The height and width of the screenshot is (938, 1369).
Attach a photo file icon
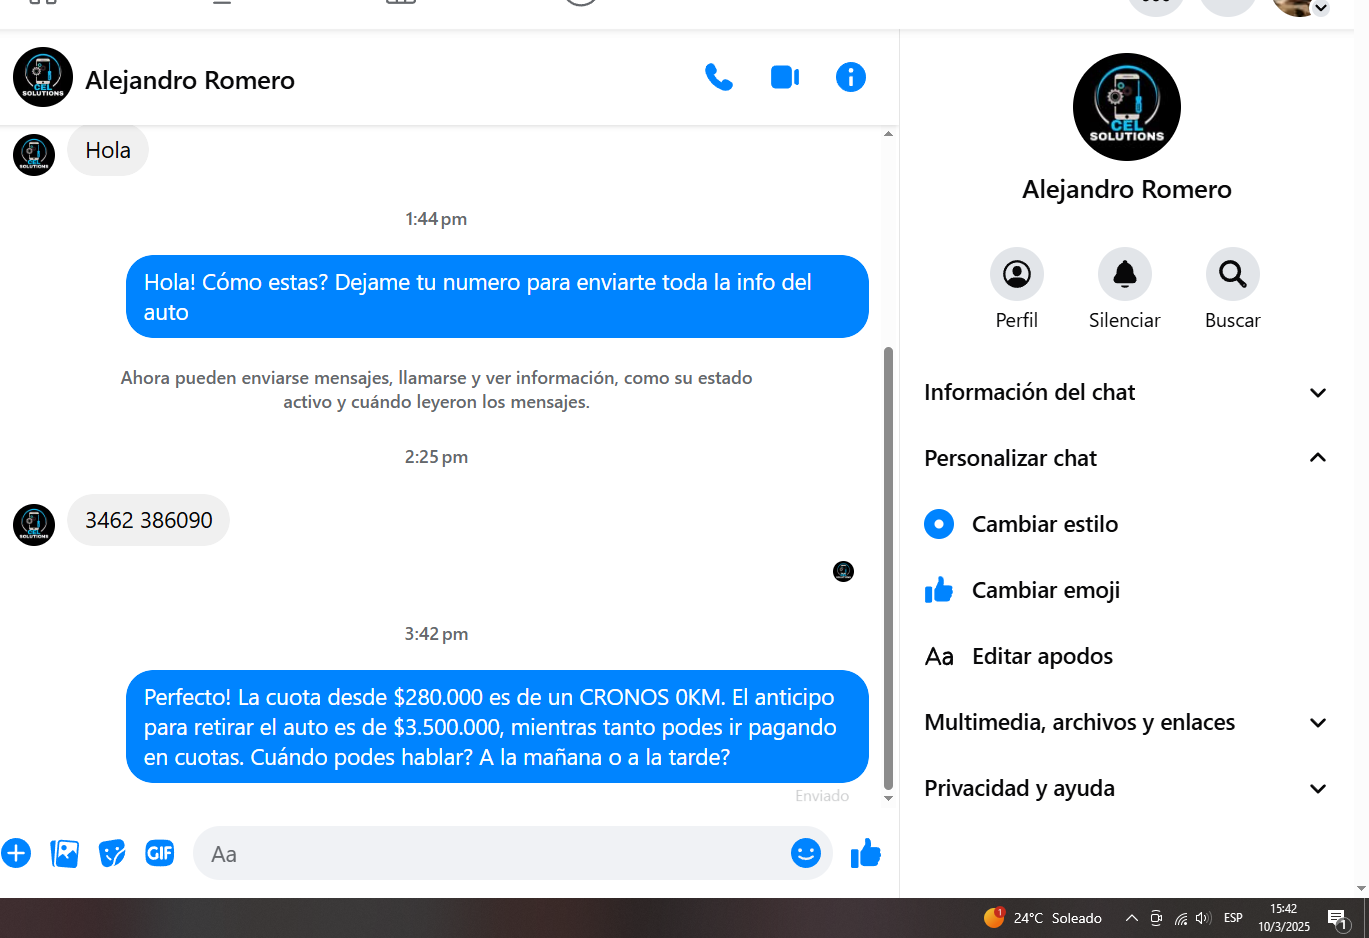click(x=64, y=853)
